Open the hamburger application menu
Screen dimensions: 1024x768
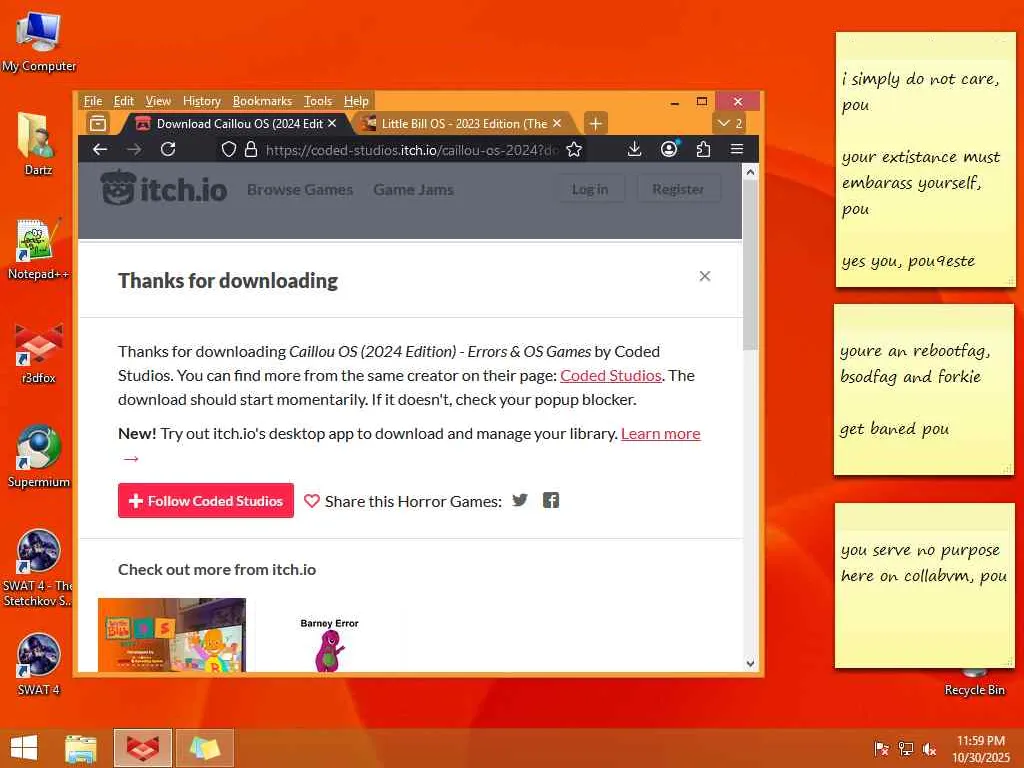click(737, 150)
